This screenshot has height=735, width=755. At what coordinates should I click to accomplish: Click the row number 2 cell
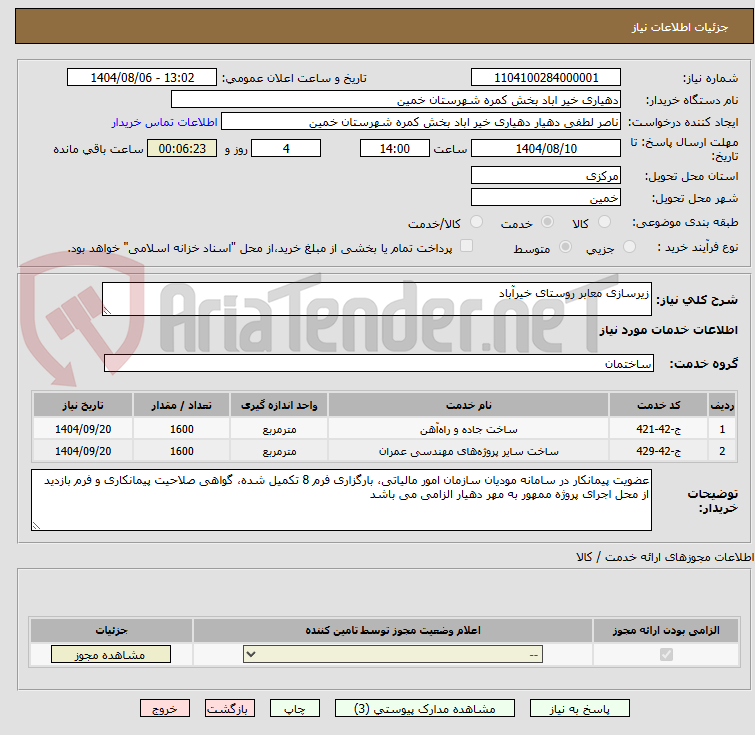pyautogui.click(x=722, y=451)
